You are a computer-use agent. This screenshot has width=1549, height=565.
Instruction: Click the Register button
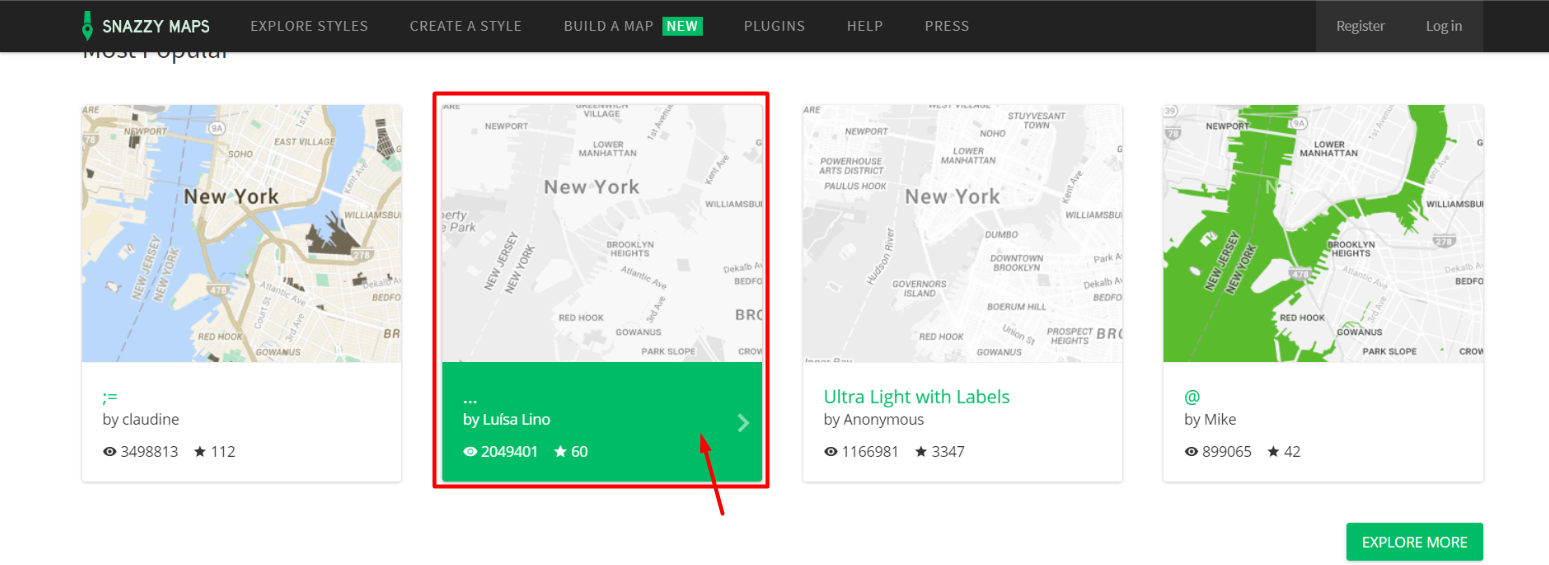coord(1360,26)
